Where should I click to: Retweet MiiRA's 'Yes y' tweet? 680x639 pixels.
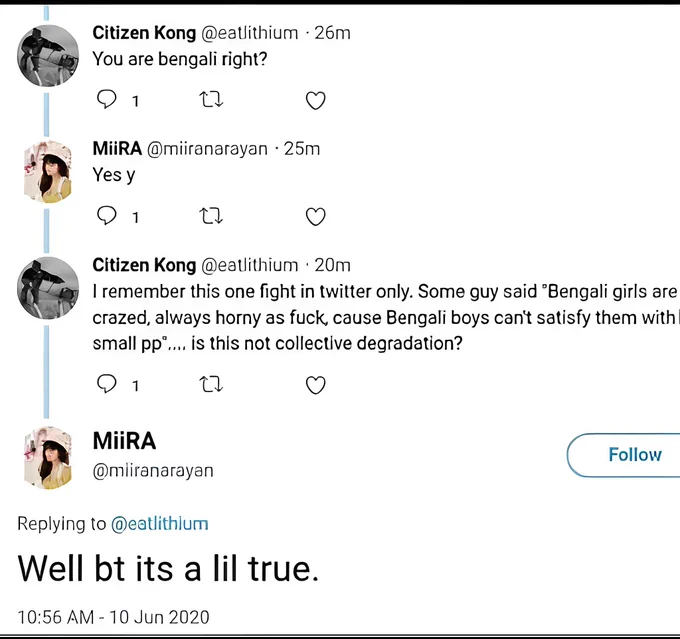click(x=211, y=216)
